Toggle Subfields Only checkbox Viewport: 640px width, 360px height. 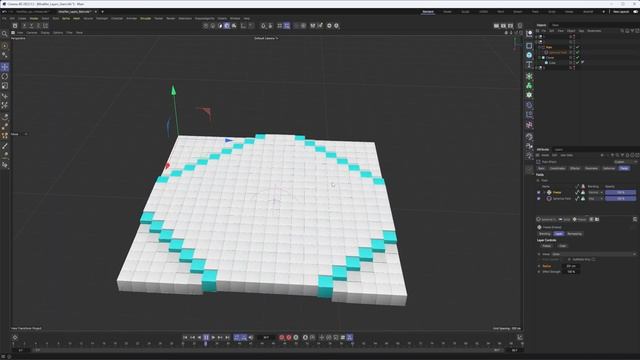pos(593,259)
